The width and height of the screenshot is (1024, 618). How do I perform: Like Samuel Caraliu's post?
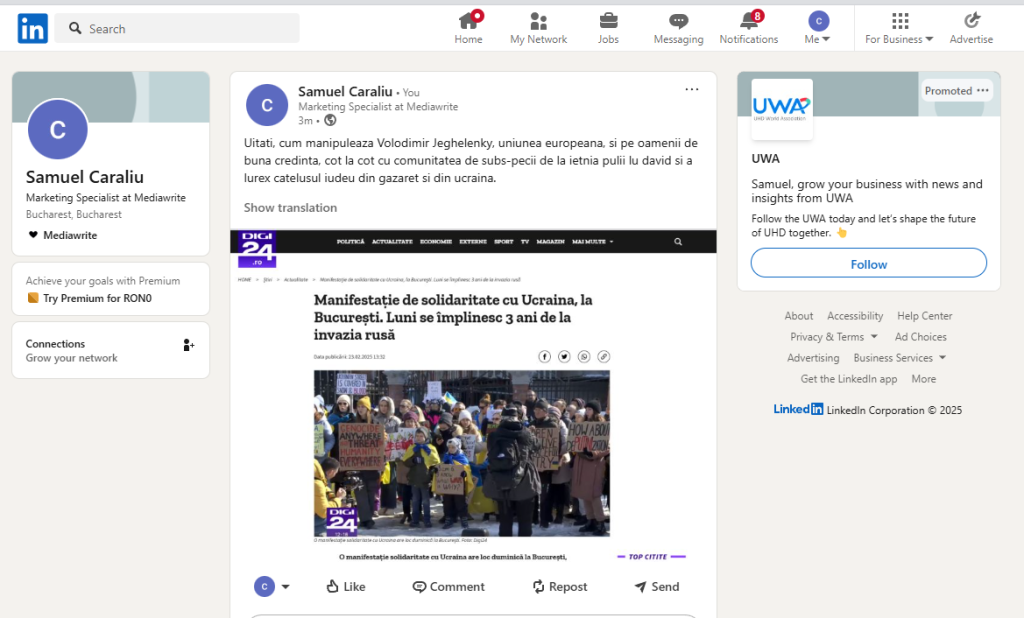[x=346, y=587]
